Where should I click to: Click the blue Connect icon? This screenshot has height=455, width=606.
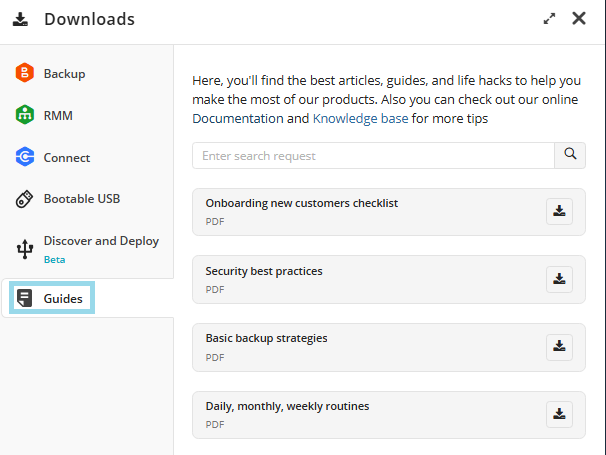[25, 157]
